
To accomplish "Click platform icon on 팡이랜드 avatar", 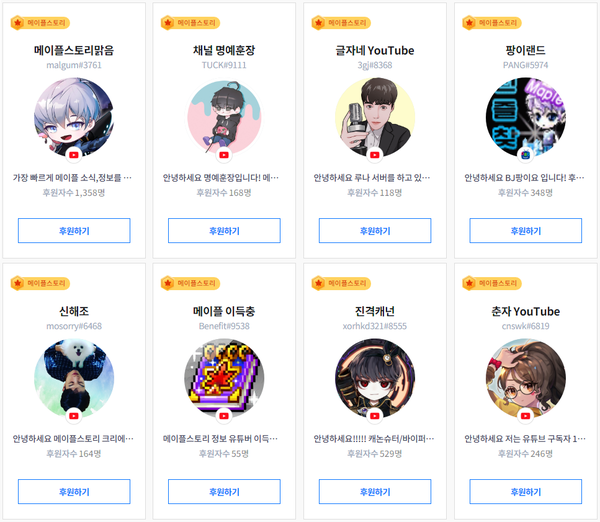I will (525, 155).
